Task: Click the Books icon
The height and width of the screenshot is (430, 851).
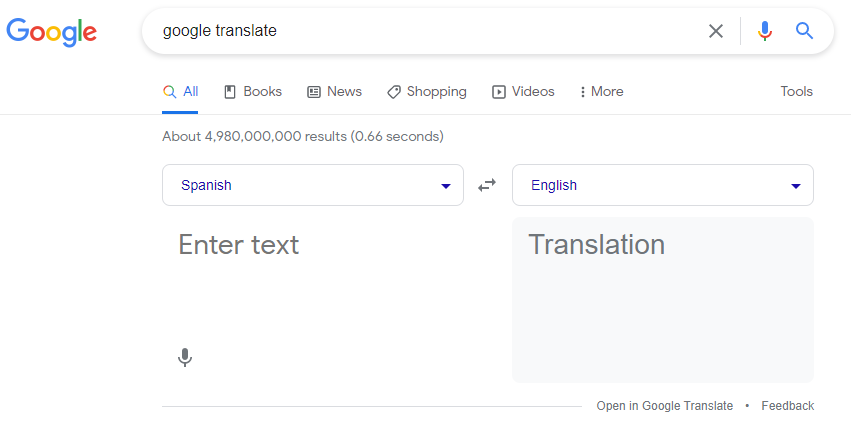Action: click(230, 92)
